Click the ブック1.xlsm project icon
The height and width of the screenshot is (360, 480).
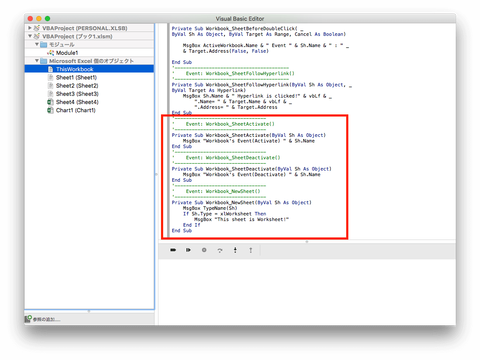[37, 36]
